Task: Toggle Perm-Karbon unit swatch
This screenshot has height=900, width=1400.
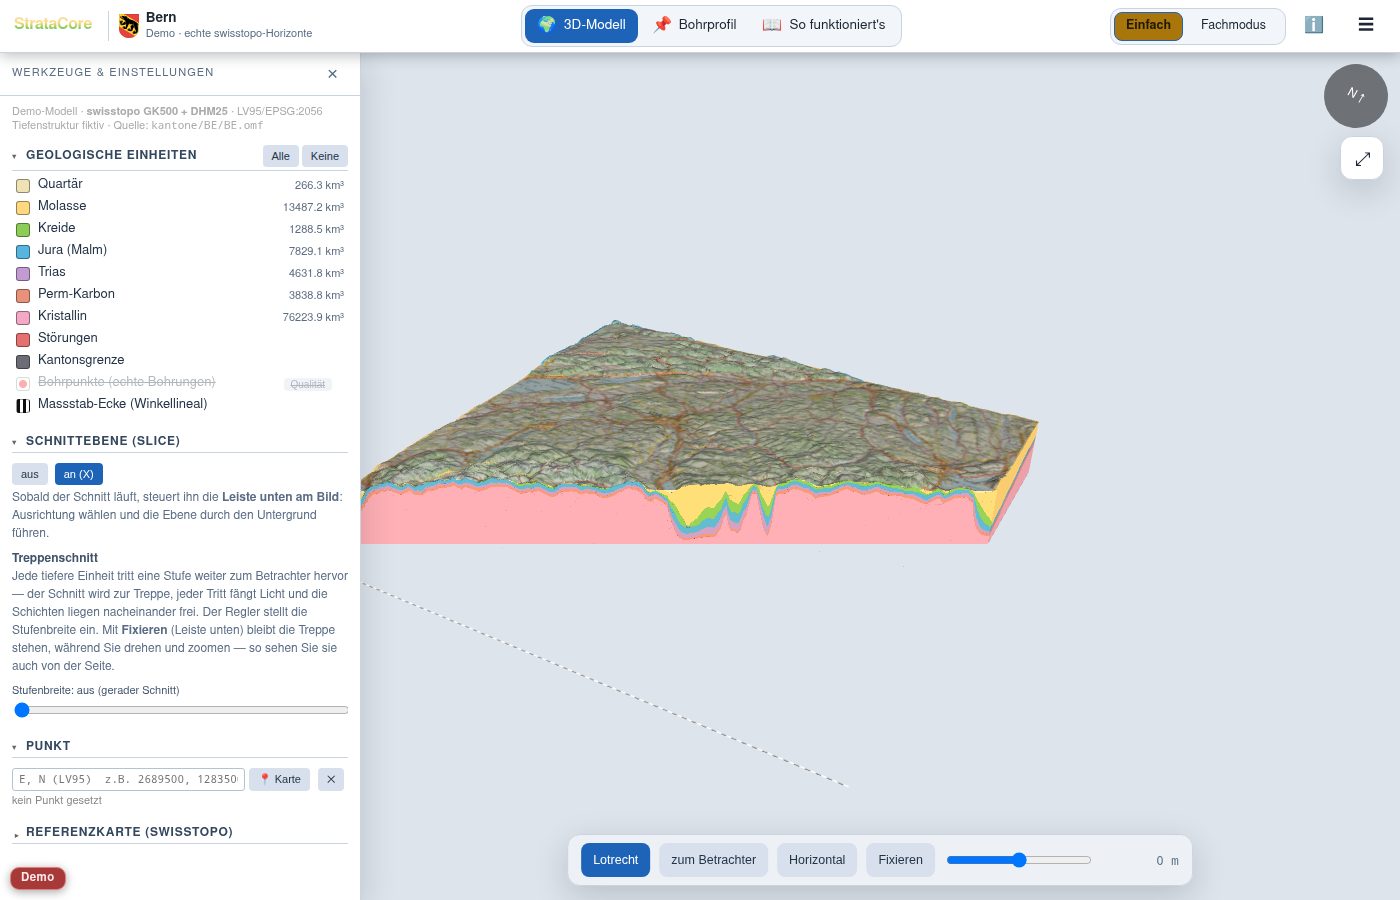Action: (x=23, y=295)
